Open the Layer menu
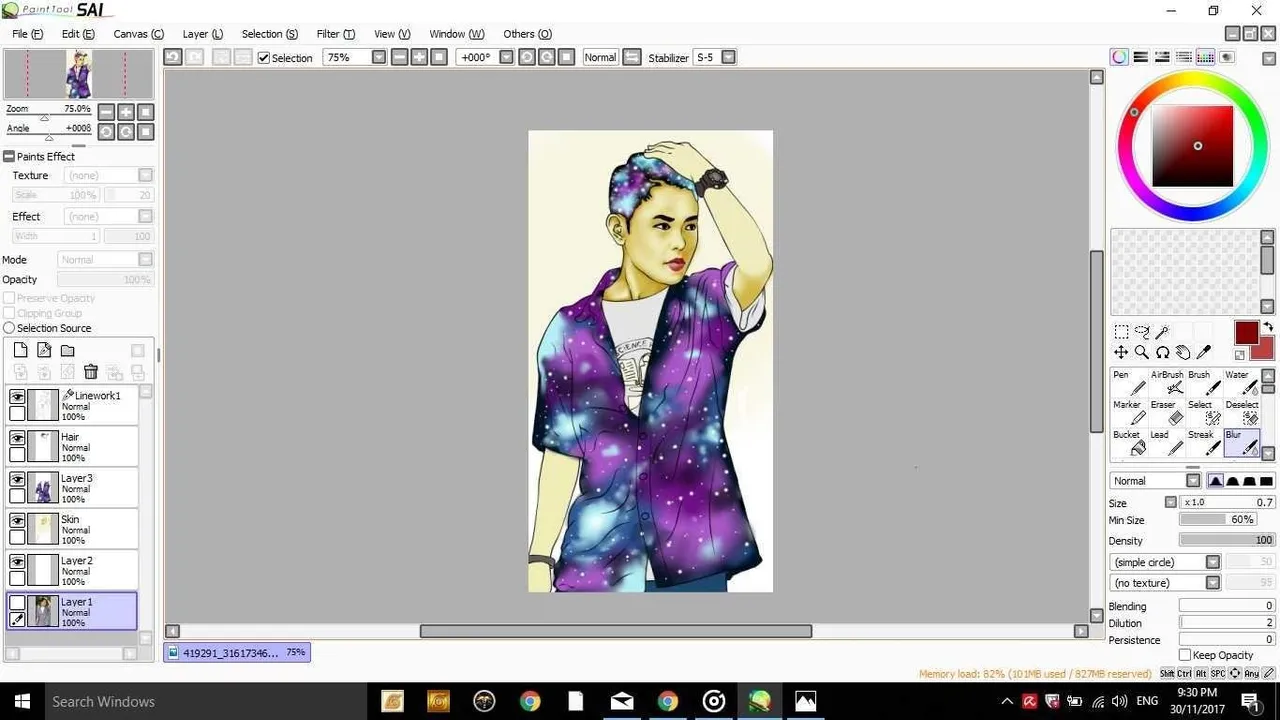Screen dimensions: 1280x720 (202, 34)
